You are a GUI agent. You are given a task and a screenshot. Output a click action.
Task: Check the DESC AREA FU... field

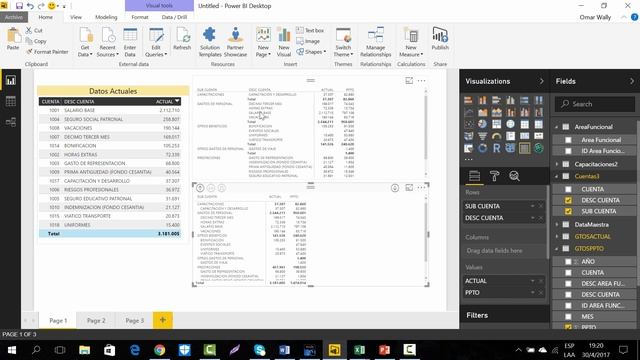[568, 283]
